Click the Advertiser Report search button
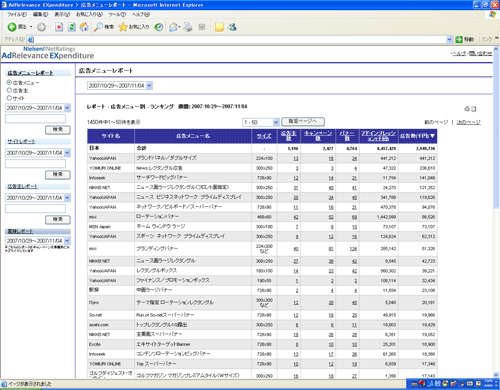500x390 pixels. click(x=58, y=219)
